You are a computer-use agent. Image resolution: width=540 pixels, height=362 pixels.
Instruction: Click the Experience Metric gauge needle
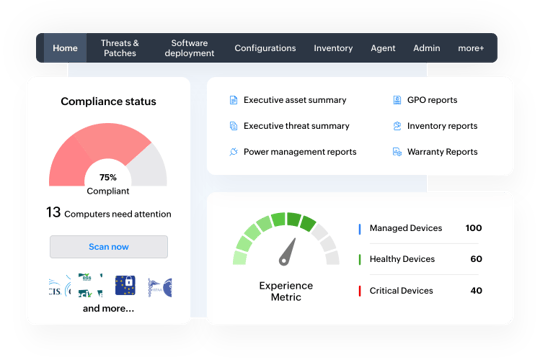tap(288, 252)
